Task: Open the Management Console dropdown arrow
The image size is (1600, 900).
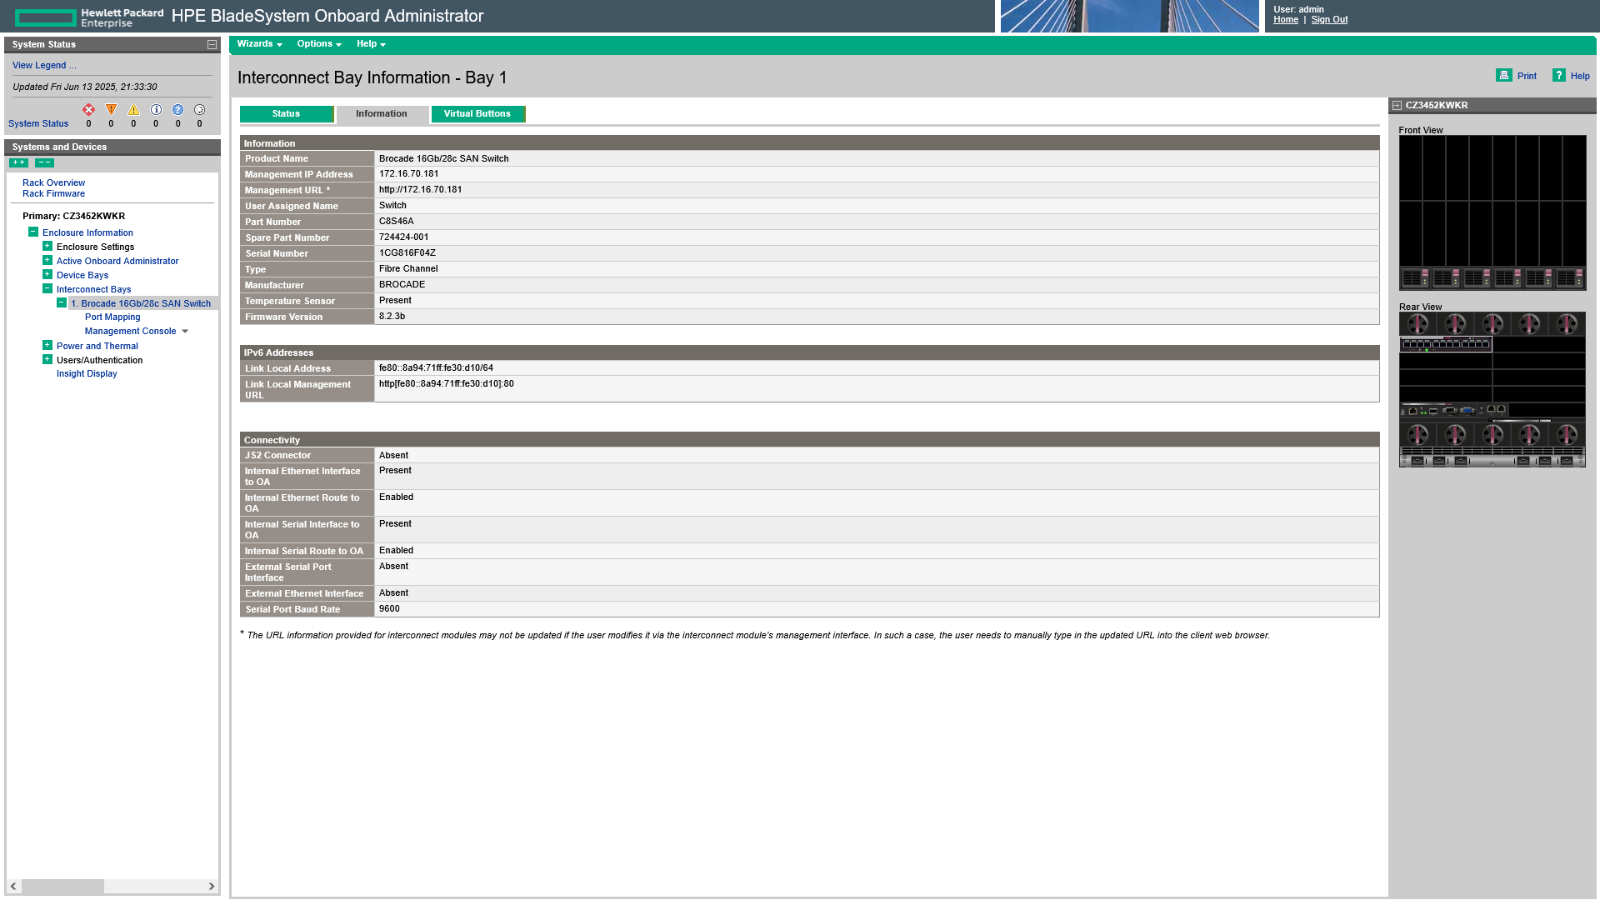Action: click(x=185, y=332)
